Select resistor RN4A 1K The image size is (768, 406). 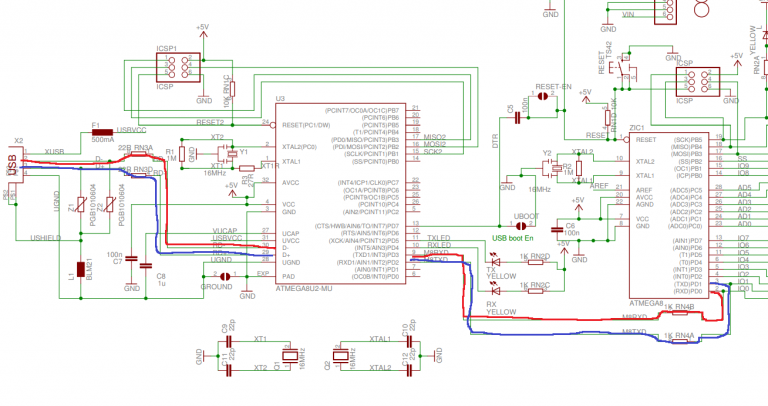coord(680,341)
